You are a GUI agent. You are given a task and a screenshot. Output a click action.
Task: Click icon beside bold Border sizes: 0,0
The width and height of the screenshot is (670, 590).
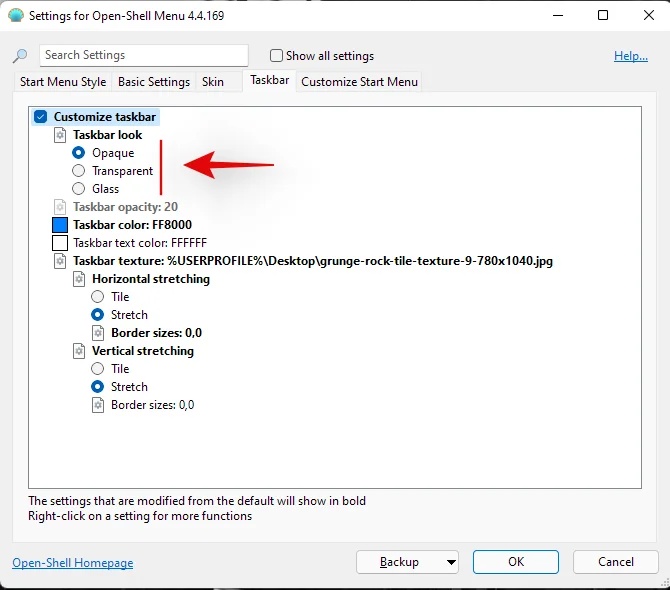[x=98, y=333]
